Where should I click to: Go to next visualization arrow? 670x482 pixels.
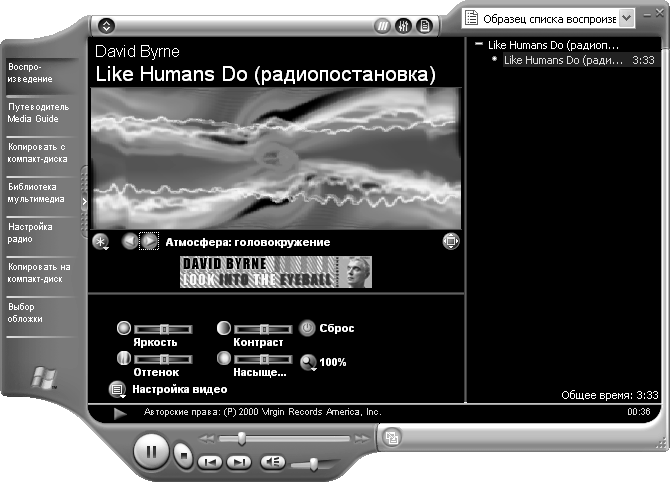click(x=149, y=241)
